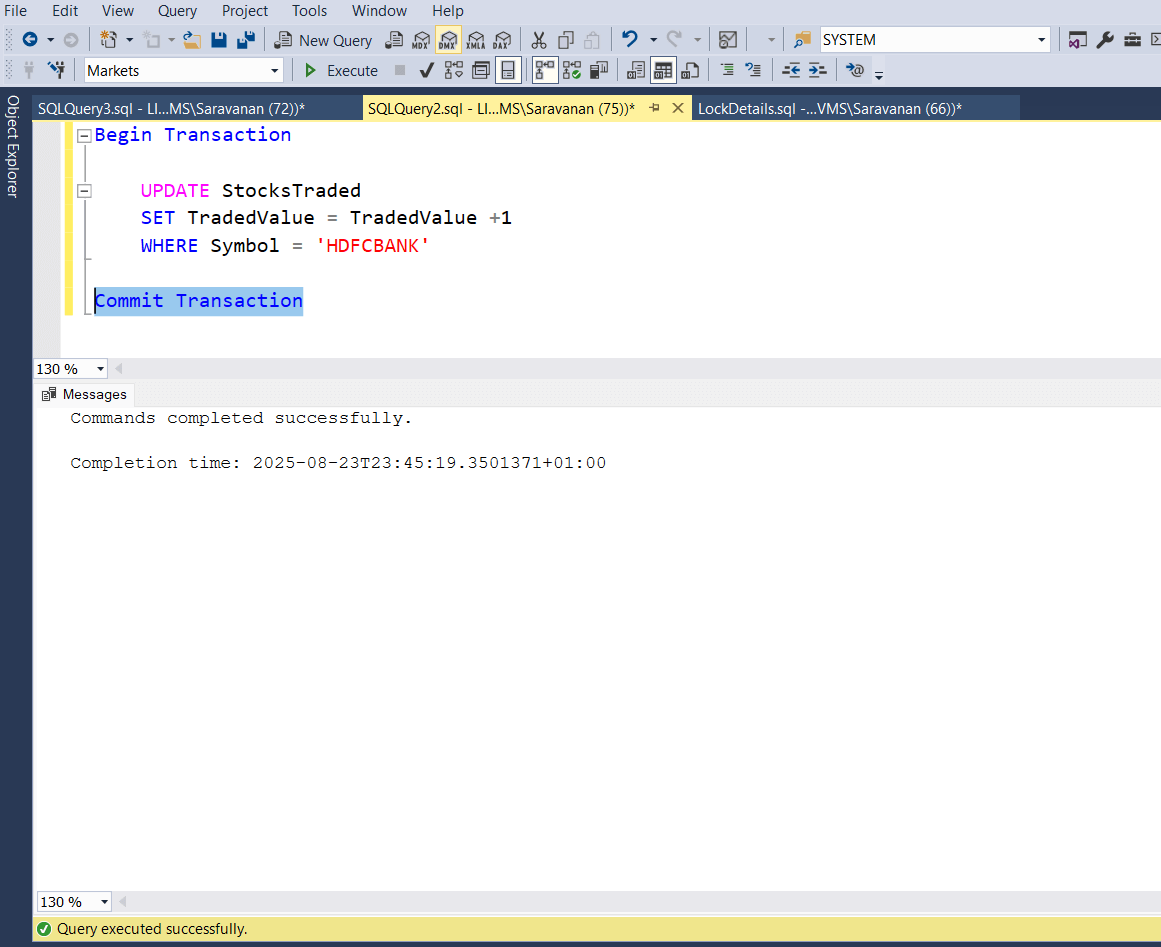
Task: Click the Find in Files icon
Action: point(803,40)
